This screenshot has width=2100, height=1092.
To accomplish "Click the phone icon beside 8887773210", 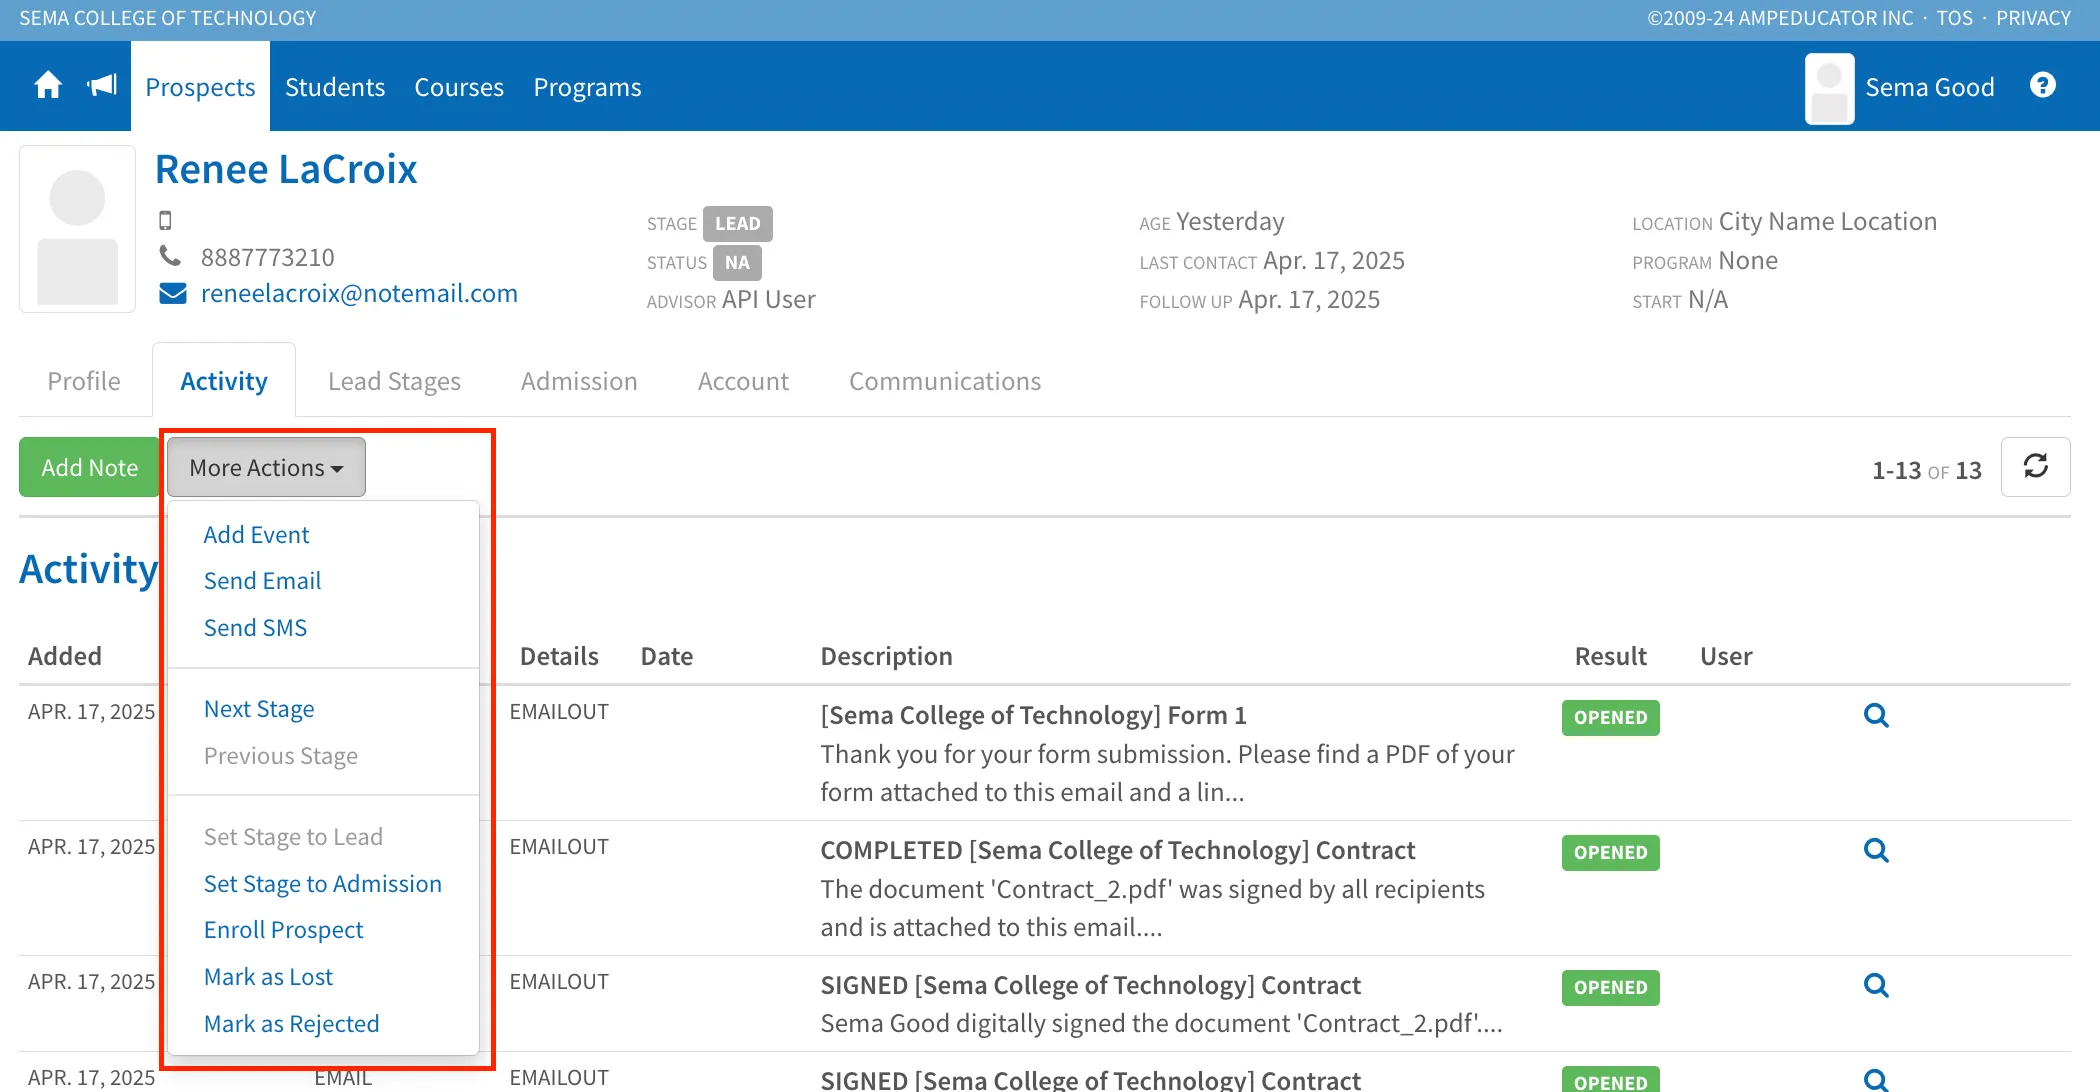I will click(x=171, y=257).
